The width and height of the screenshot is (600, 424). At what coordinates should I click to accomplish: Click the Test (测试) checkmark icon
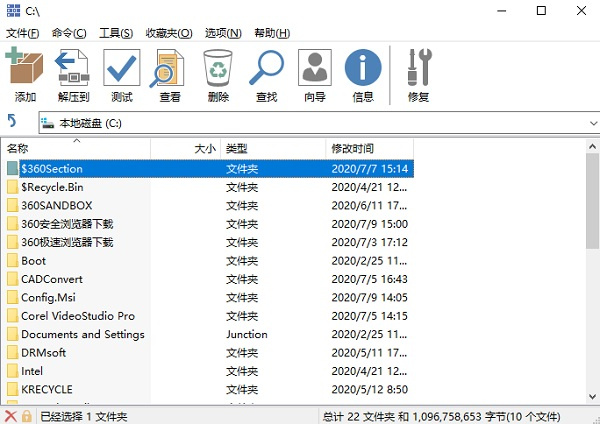click(x=122, y=68)
